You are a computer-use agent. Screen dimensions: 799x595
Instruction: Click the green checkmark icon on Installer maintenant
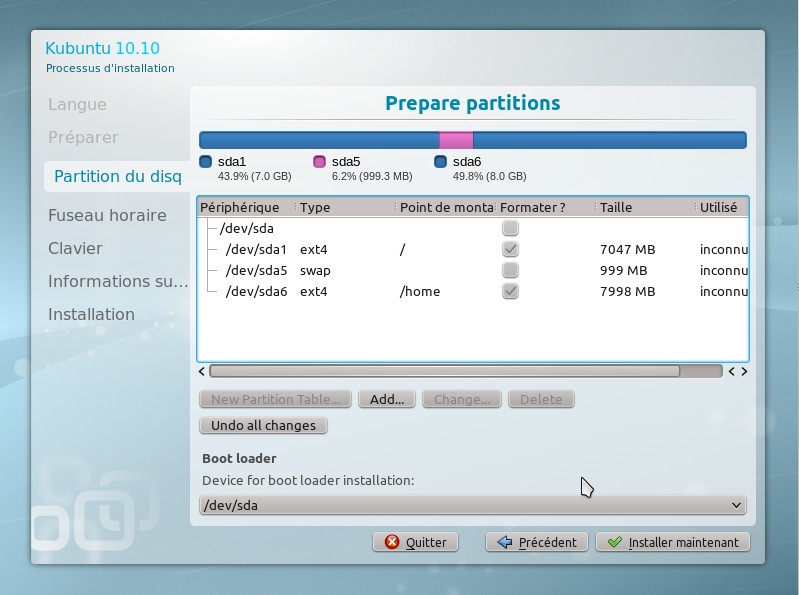615,542
